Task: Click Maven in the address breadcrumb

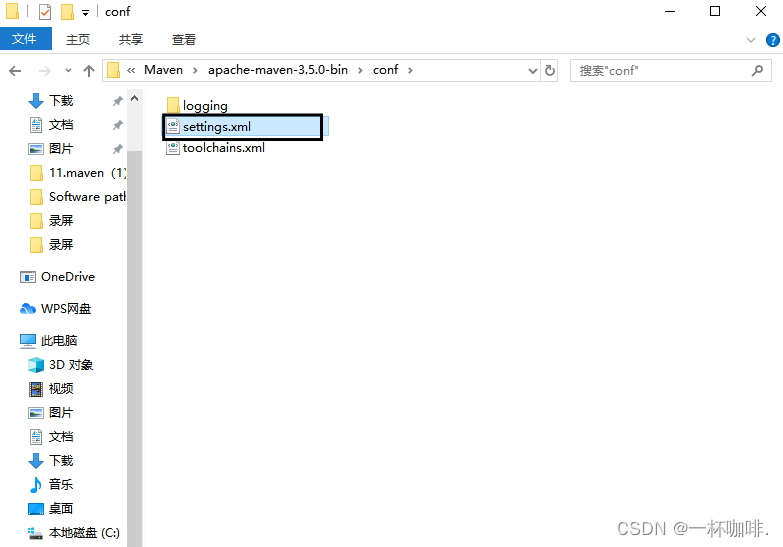Action: click(x=163, y=70)
